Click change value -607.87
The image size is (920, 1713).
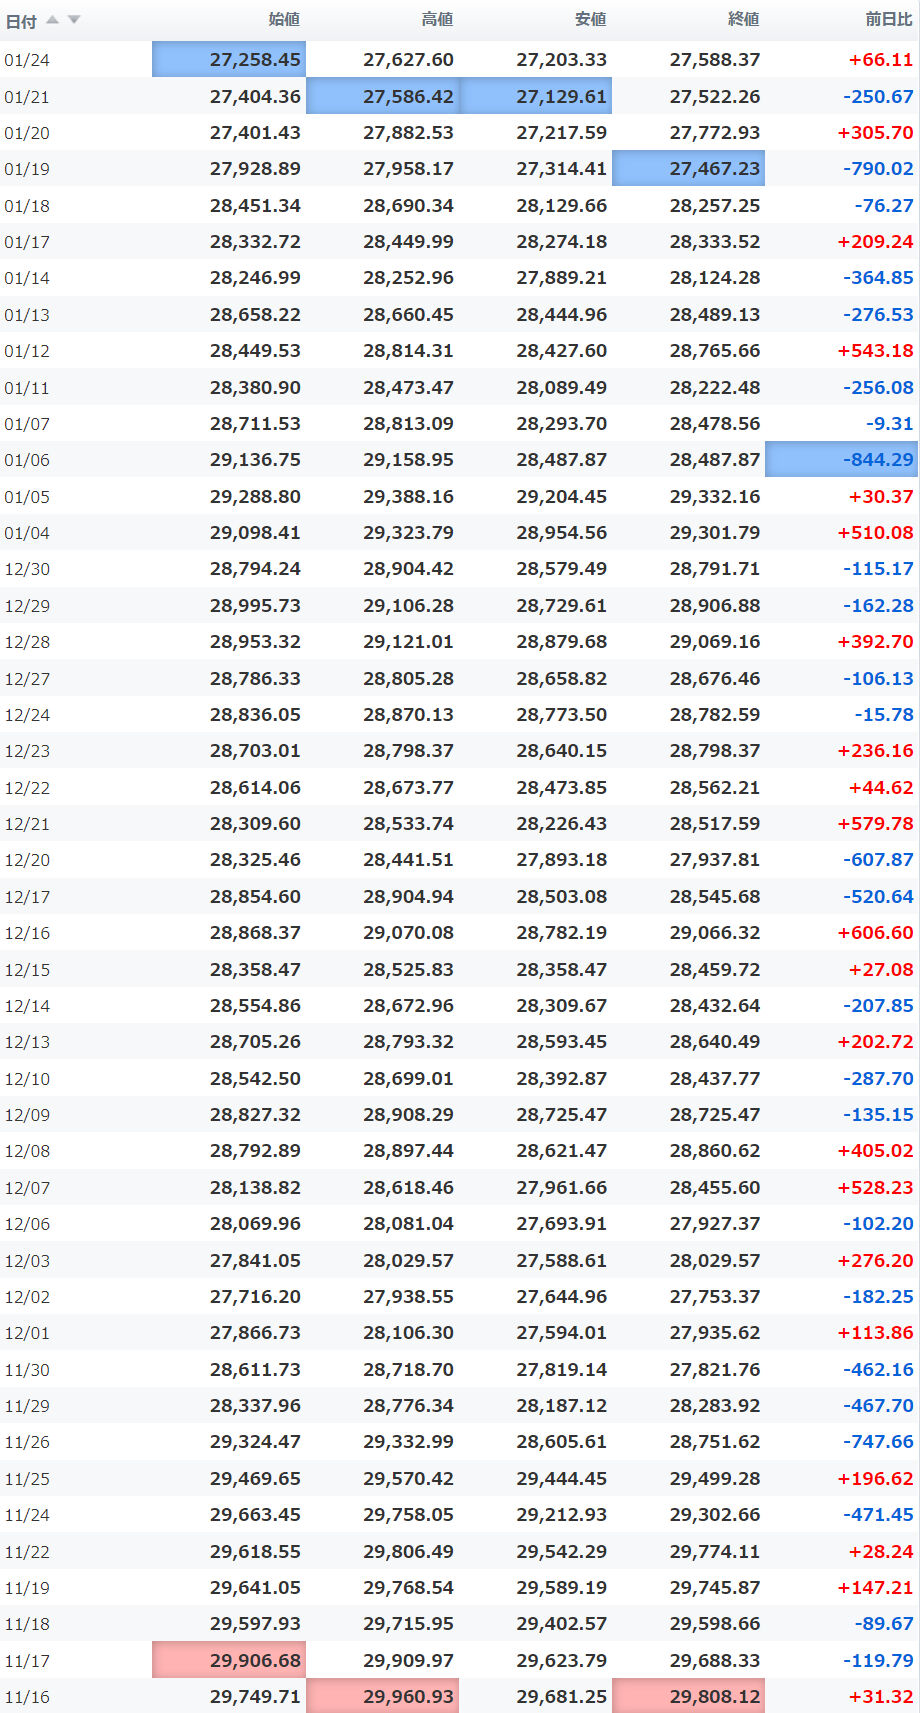[878, 860]
